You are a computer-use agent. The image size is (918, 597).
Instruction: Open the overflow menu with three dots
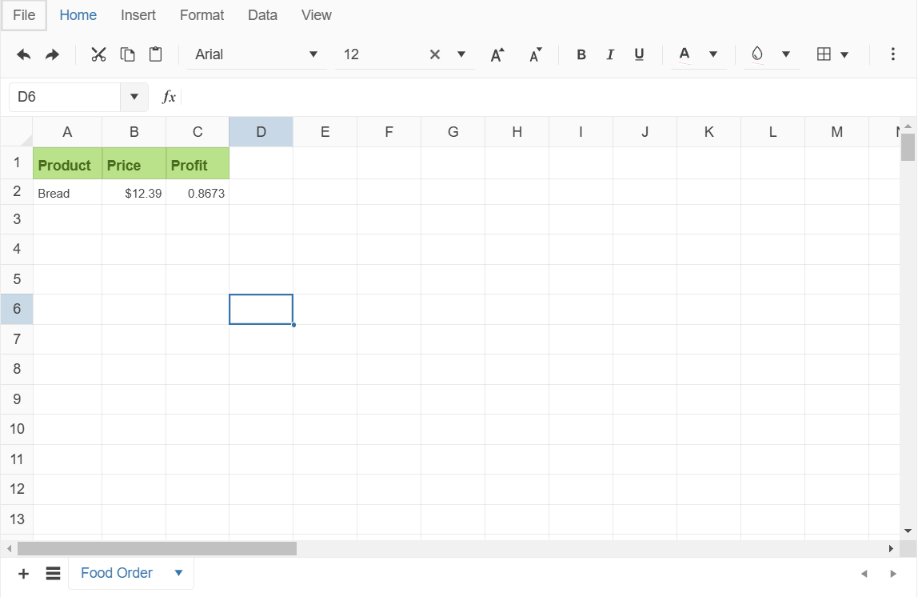pos(893,55)
